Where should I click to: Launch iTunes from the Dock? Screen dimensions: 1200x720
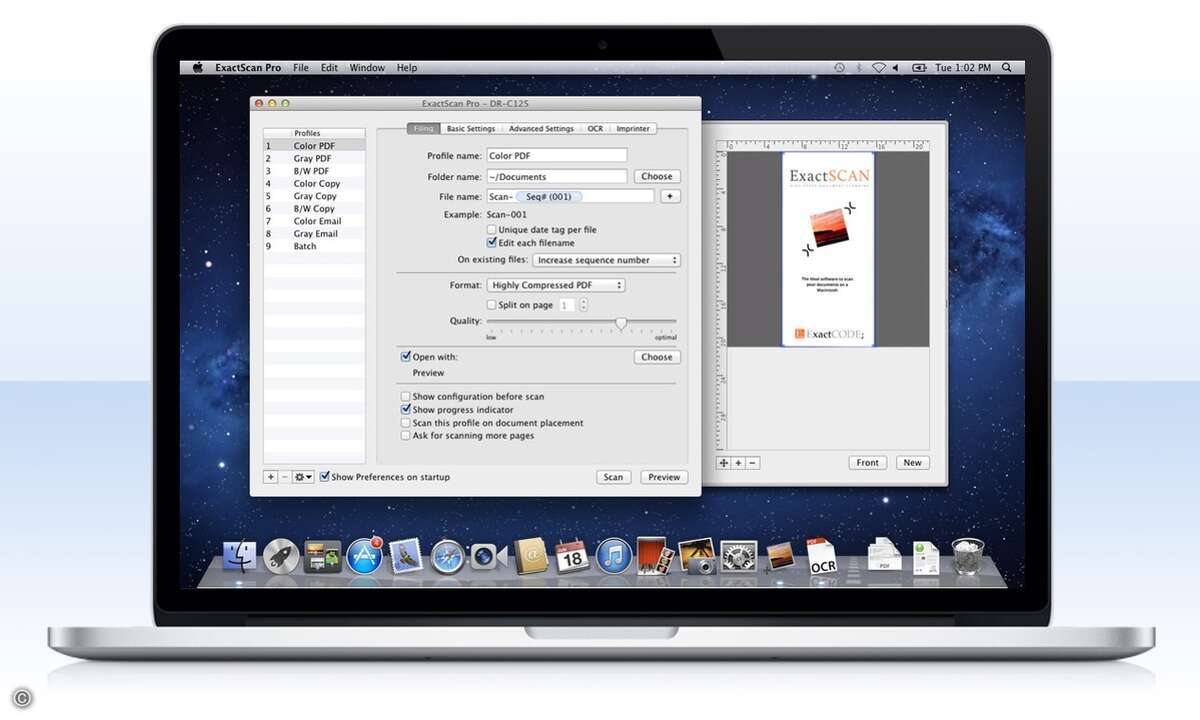pos(613,556)
